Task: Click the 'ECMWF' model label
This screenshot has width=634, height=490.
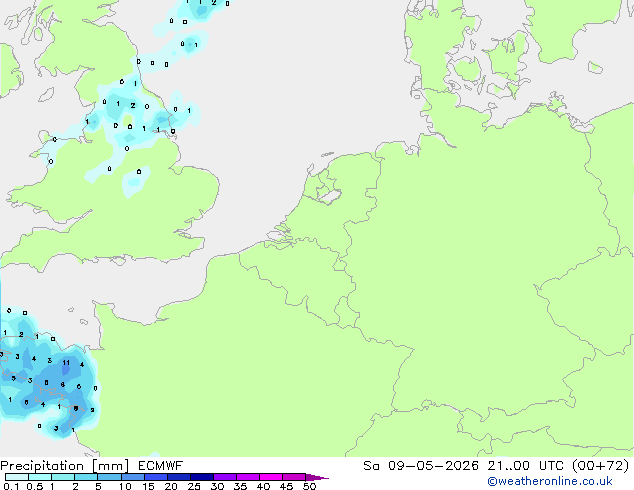Action: click(160, 466)
